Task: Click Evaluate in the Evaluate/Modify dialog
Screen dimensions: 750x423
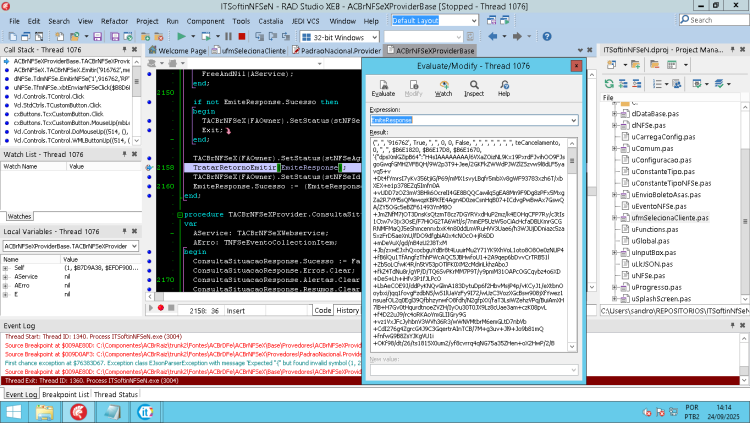Action: [383, 88]
